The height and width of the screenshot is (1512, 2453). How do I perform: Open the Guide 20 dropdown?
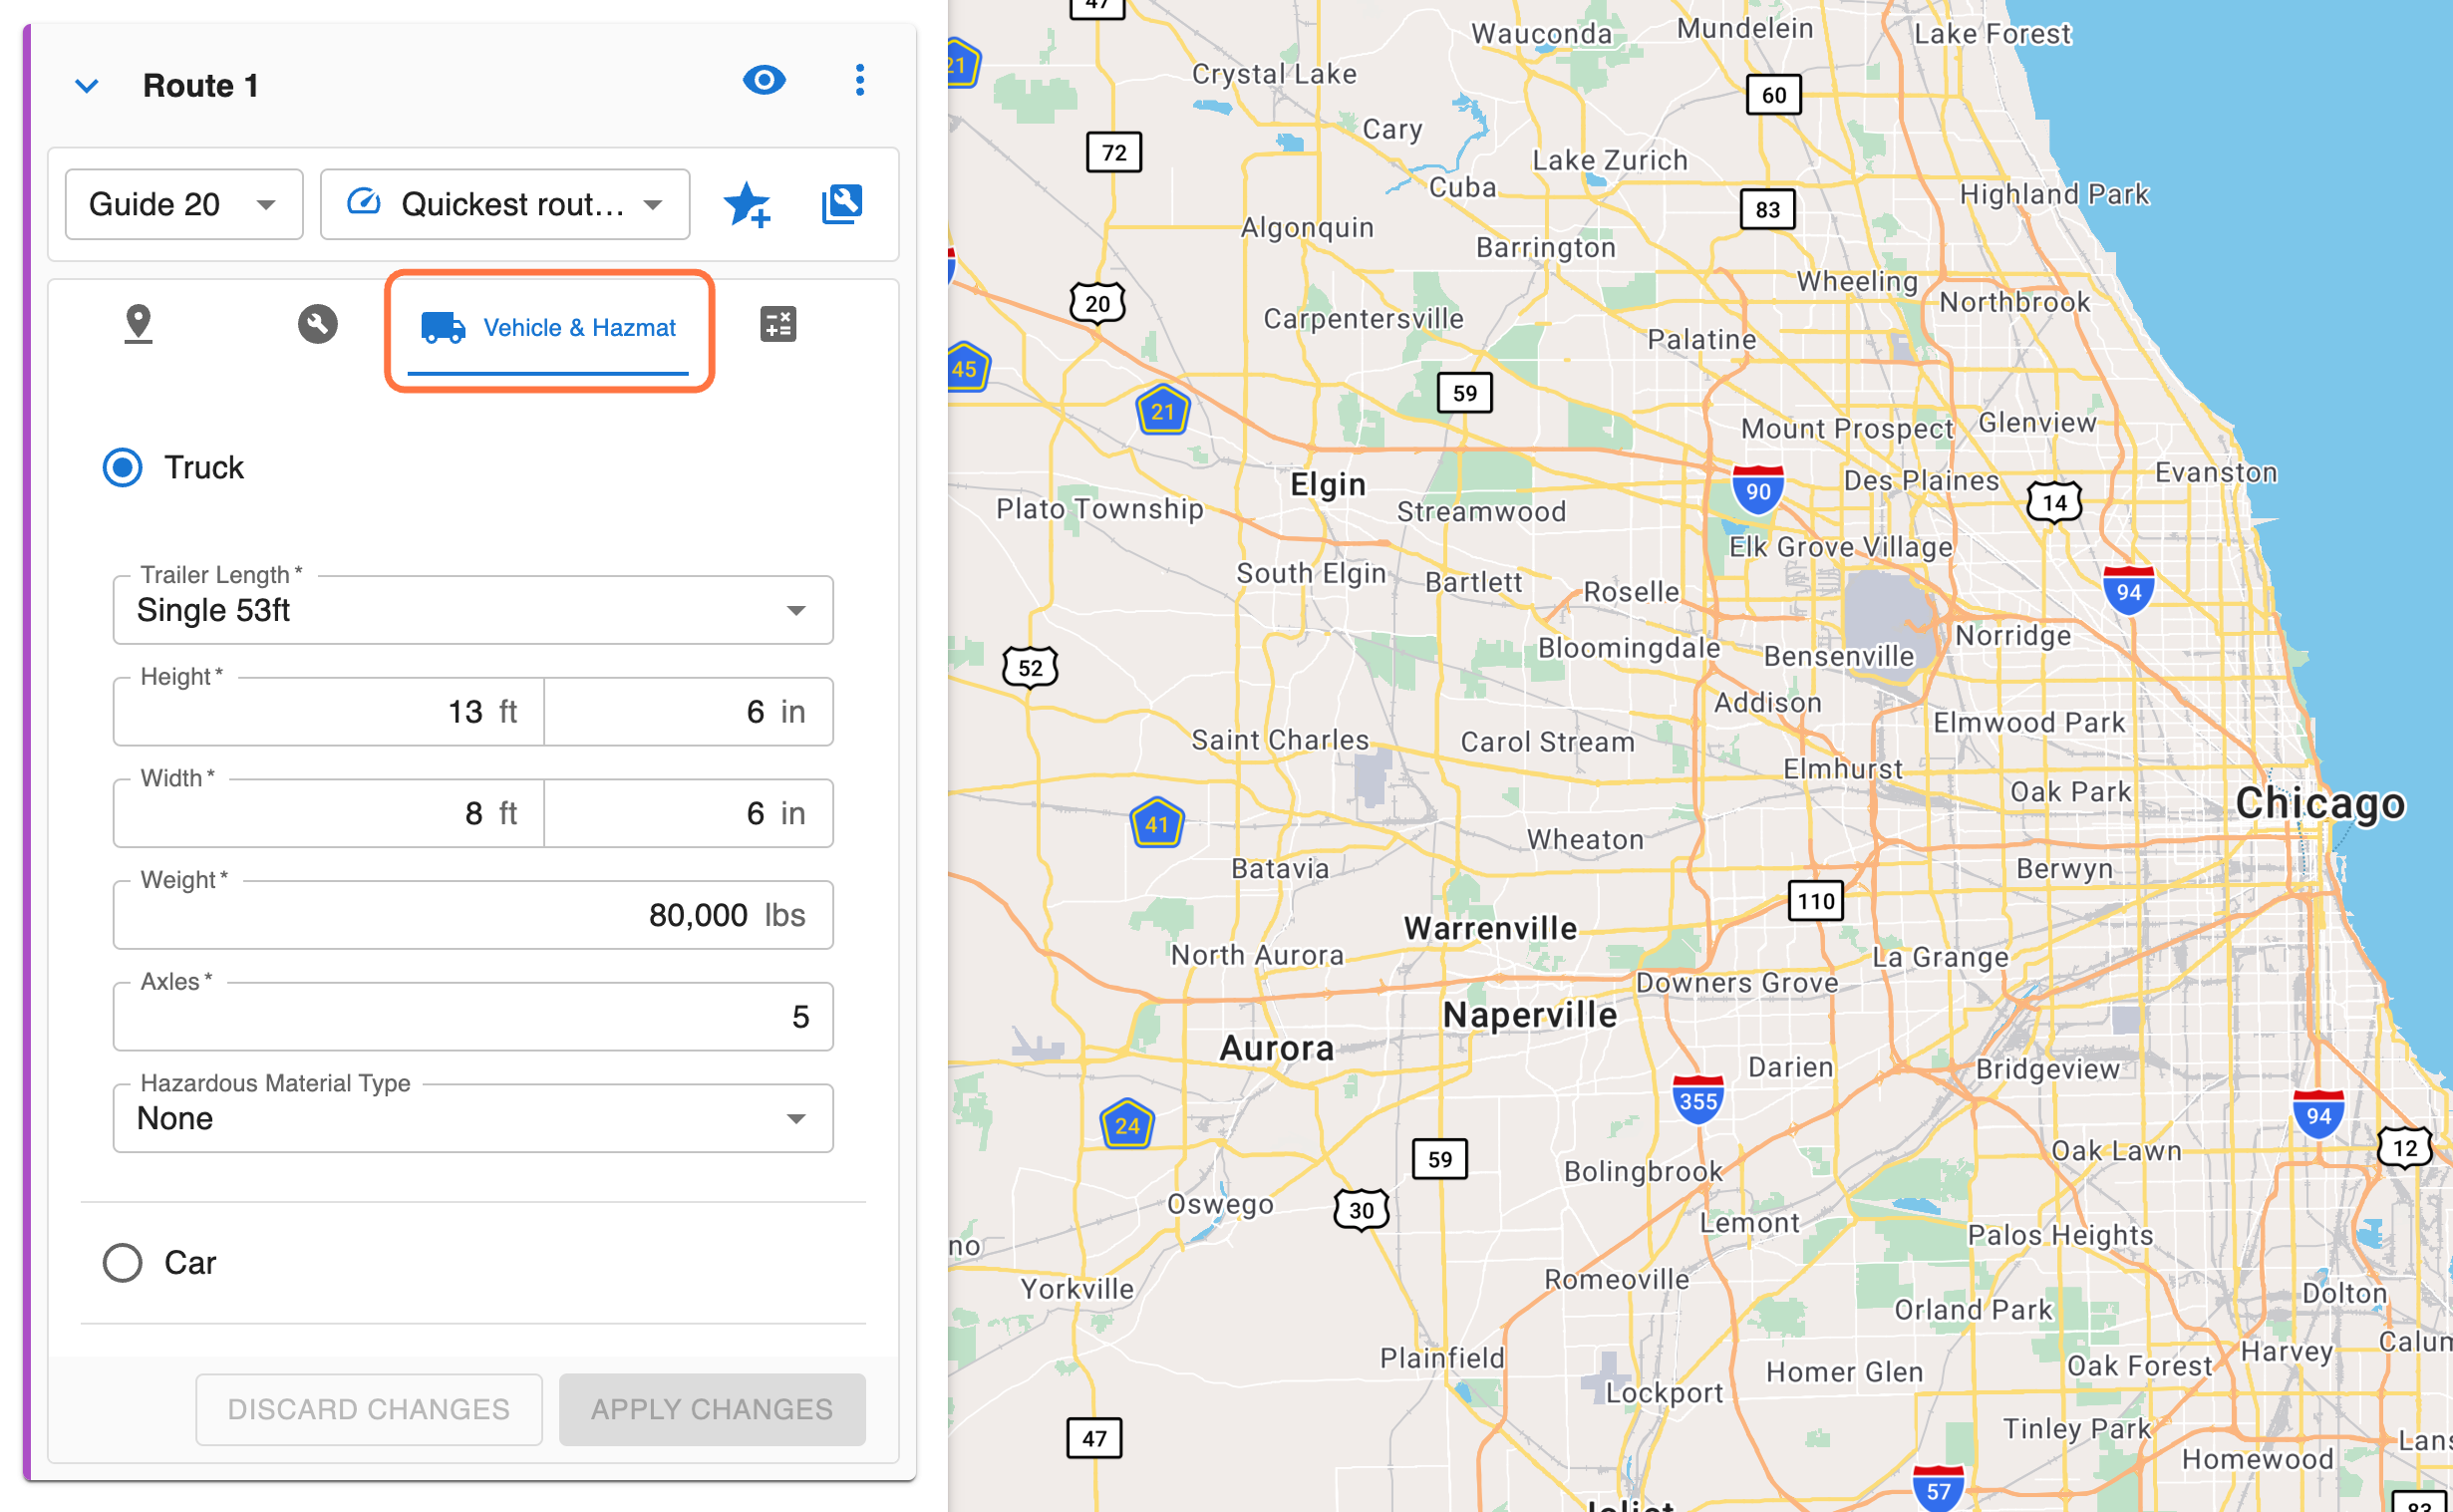[x=184, y=204]
